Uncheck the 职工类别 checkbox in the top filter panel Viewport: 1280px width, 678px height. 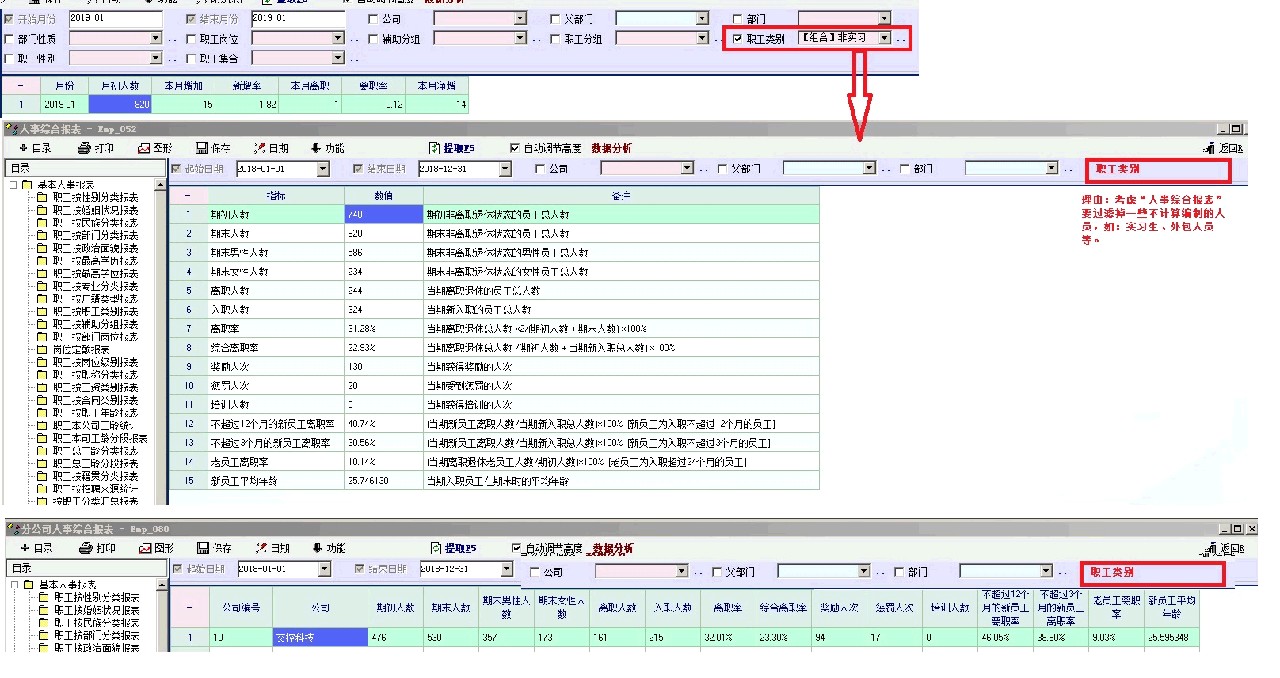[738, 38]
